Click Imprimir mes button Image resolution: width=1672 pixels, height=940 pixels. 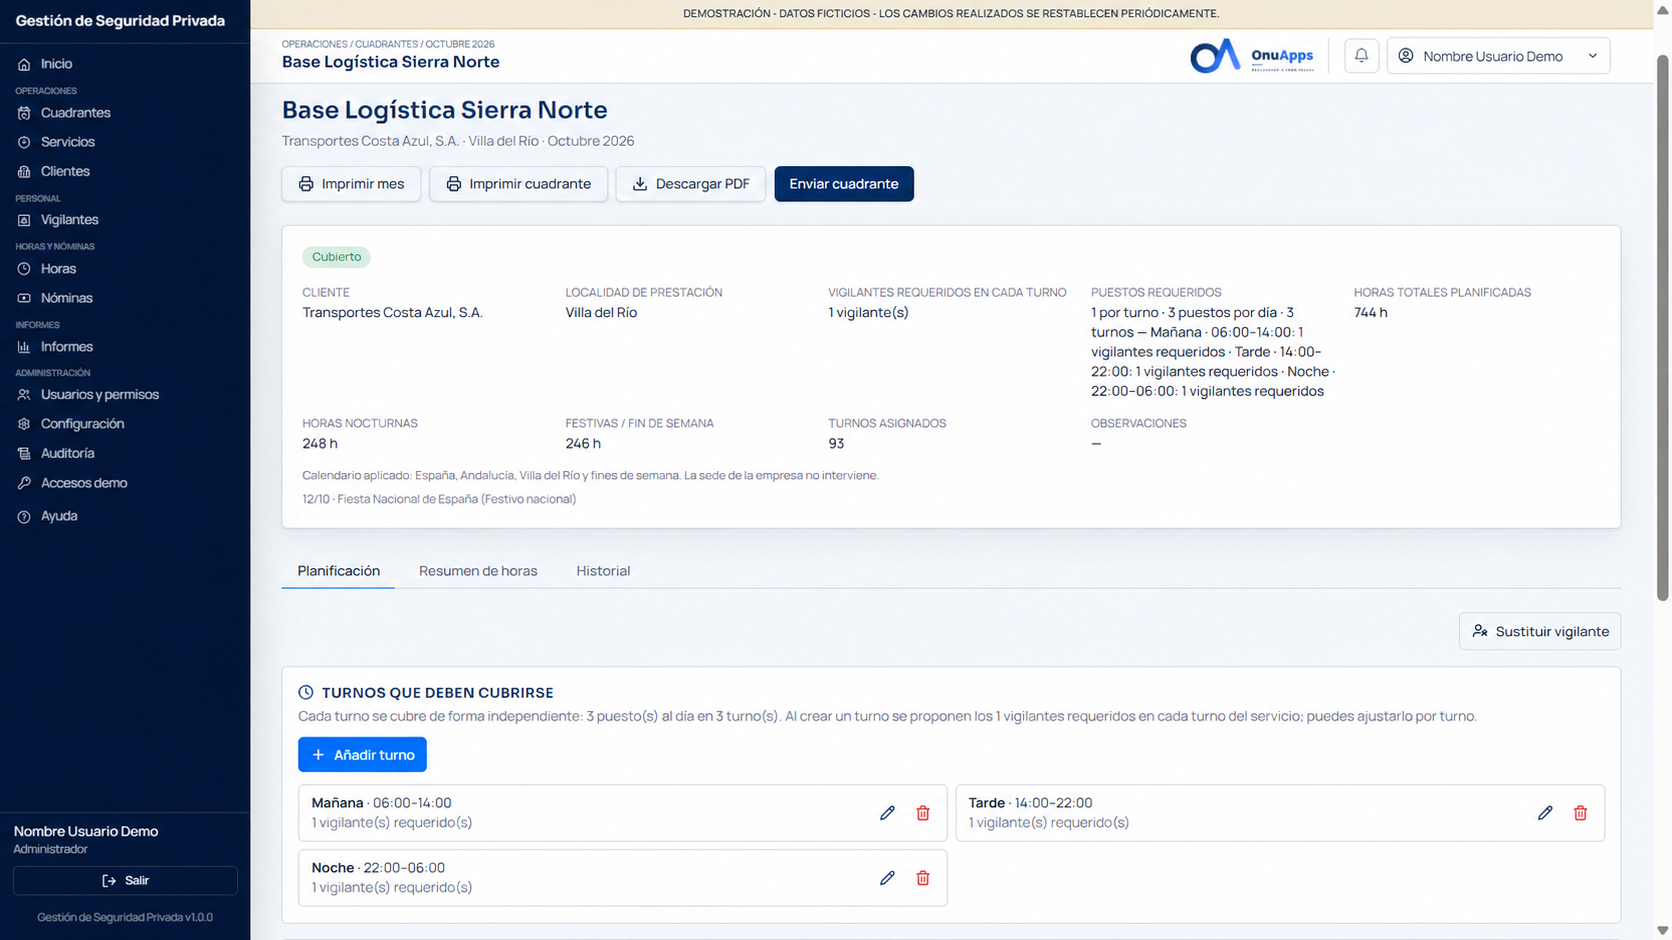coord(351,184)
